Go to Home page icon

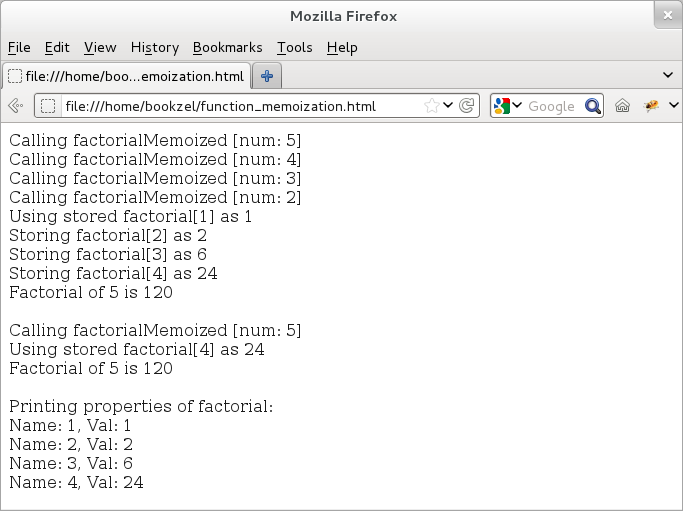point(622,105)
